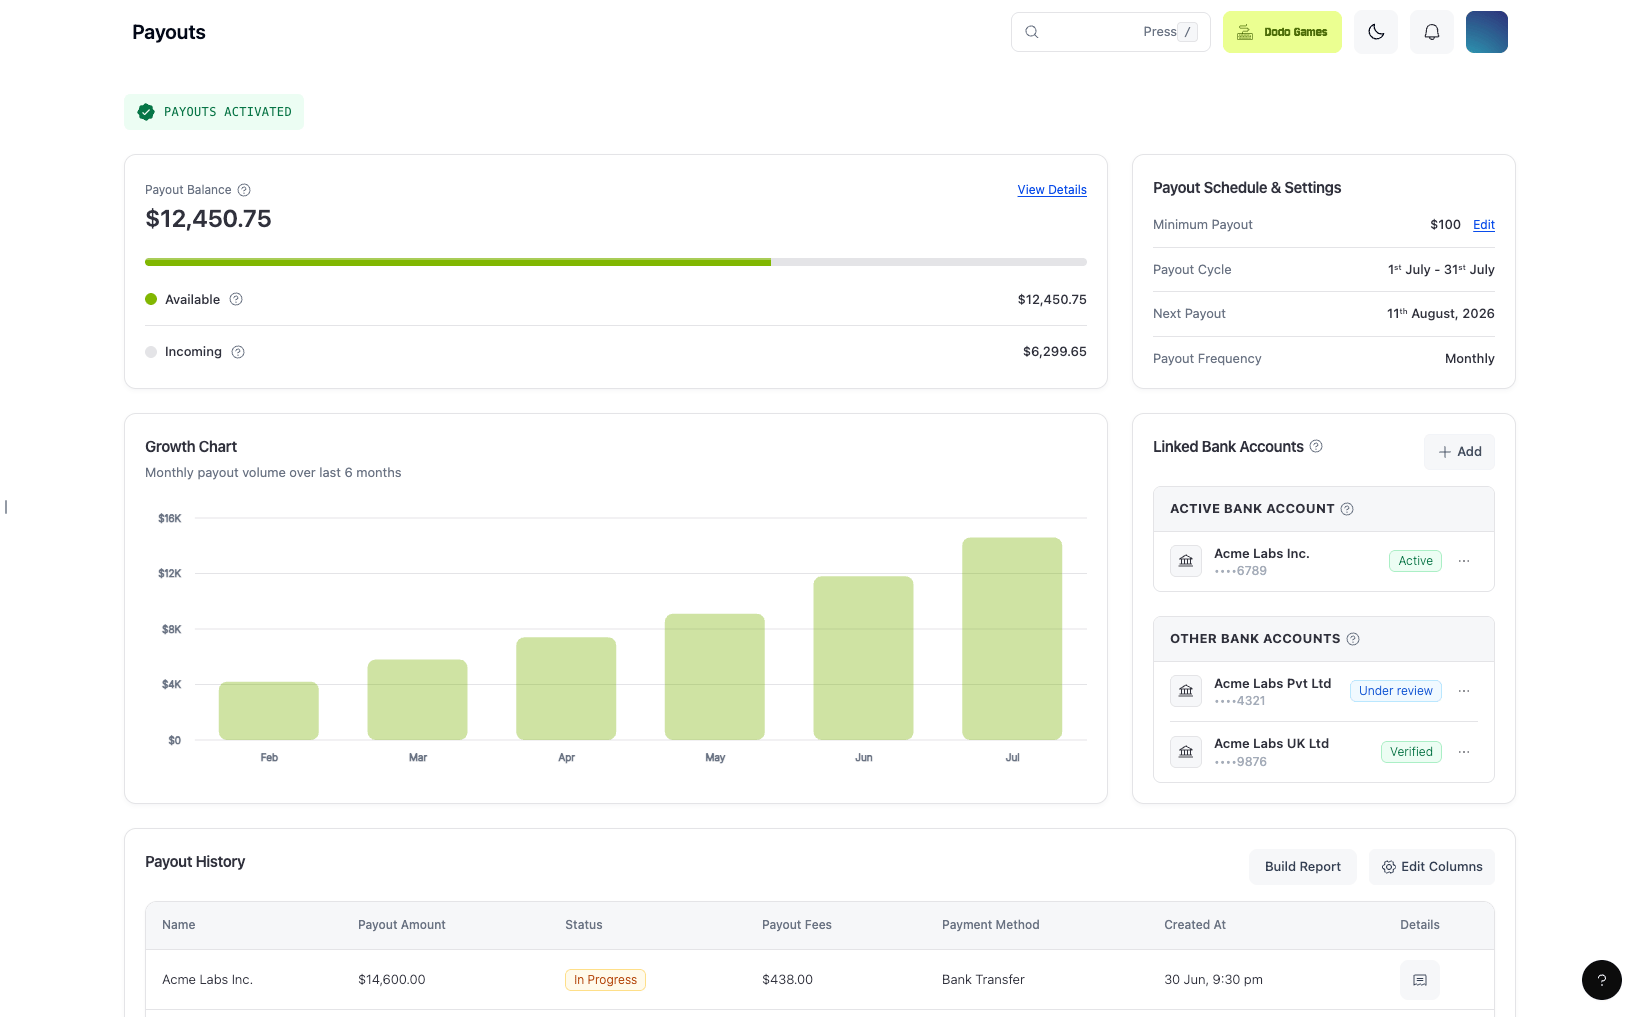Viewport: 1638px width, 1017px height.
Task: Click bank icon for Acme Labs Inc.
Action: click(x=1186, y=561)
